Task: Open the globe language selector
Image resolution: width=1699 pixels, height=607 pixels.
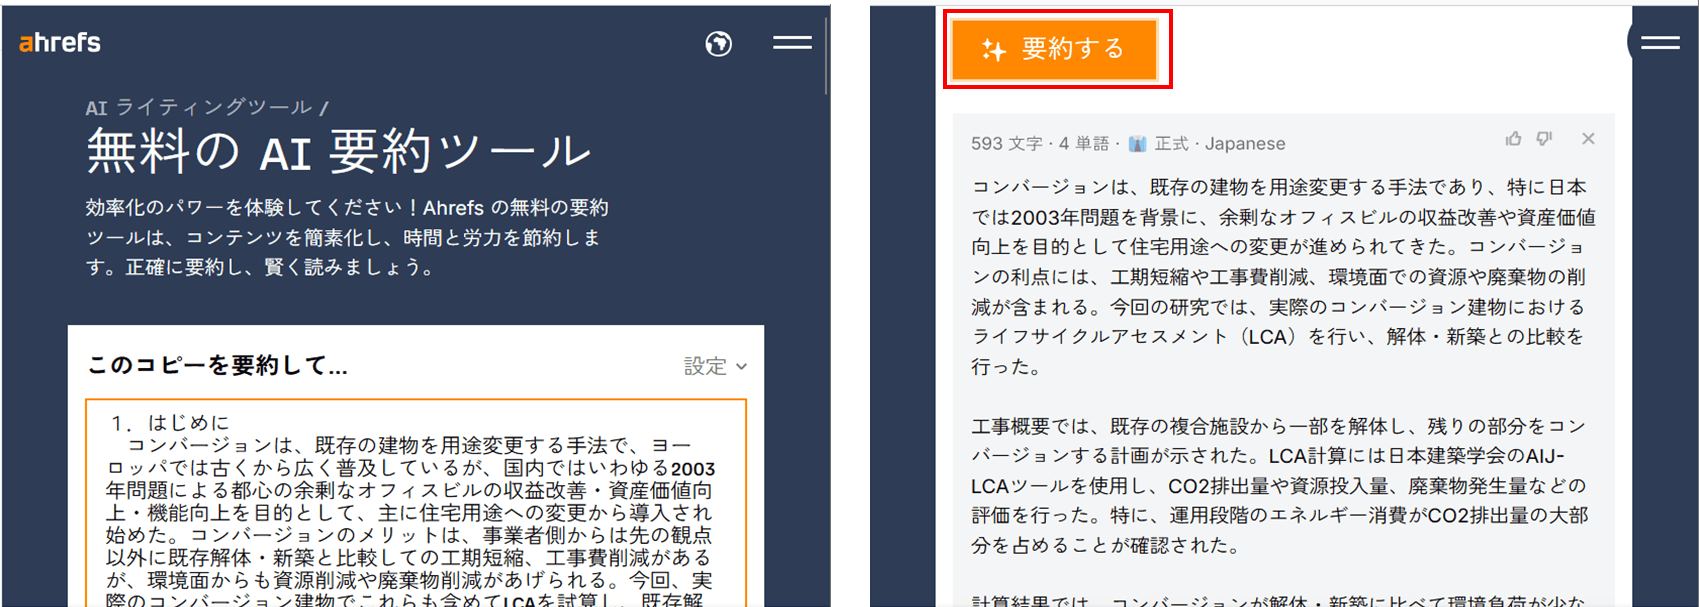Action: point(718,43)
